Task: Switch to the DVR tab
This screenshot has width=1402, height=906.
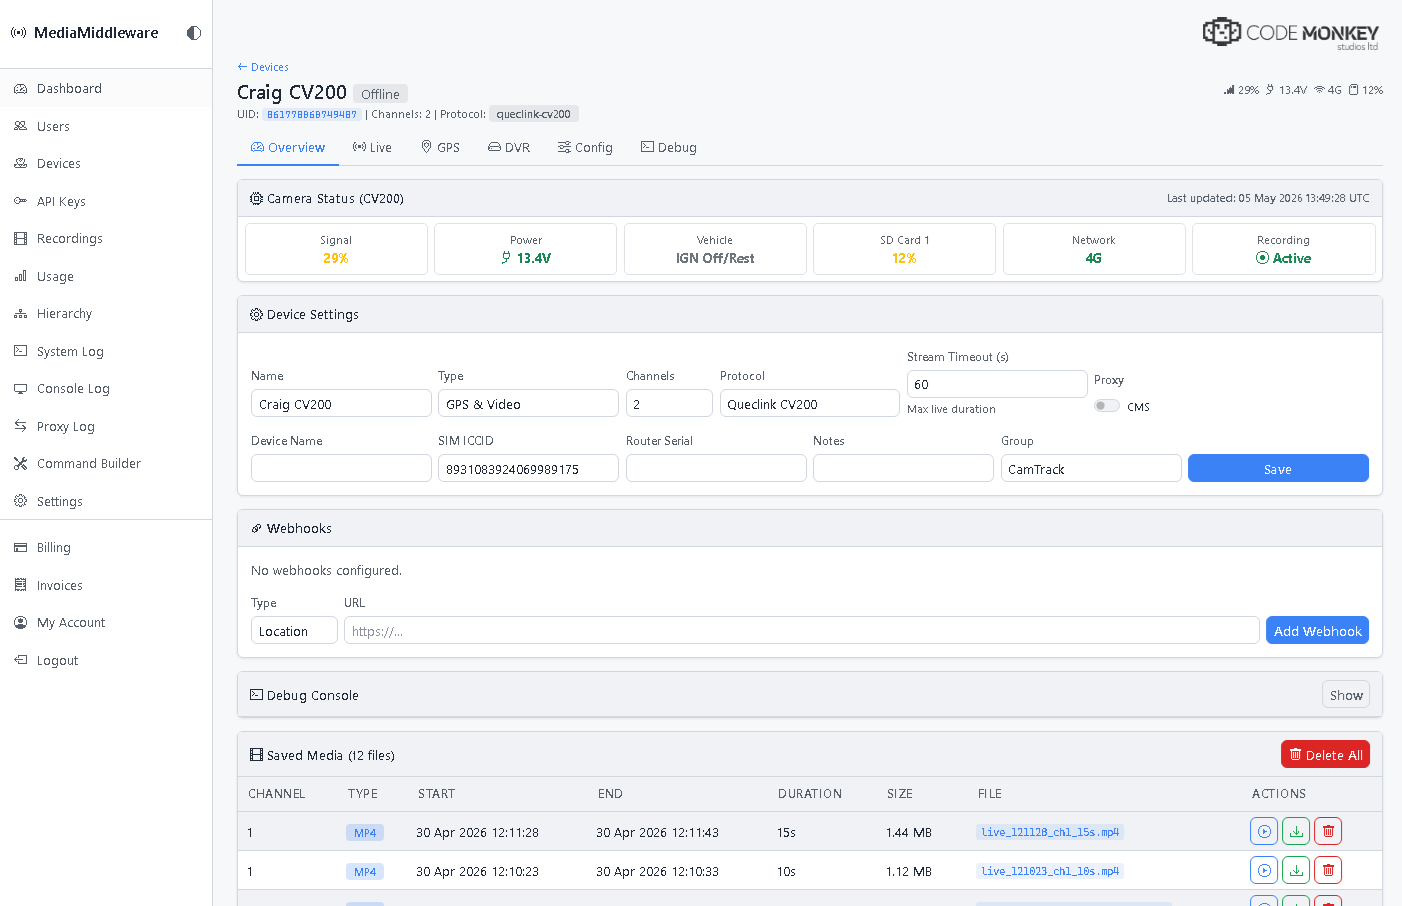Action: (509, 147)
